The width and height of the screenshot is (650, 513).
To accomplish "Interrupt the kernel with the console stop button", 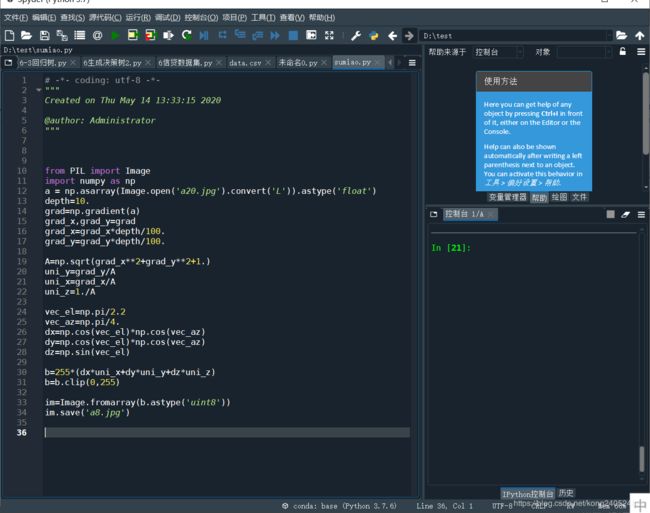I will (x=610, y=214).
